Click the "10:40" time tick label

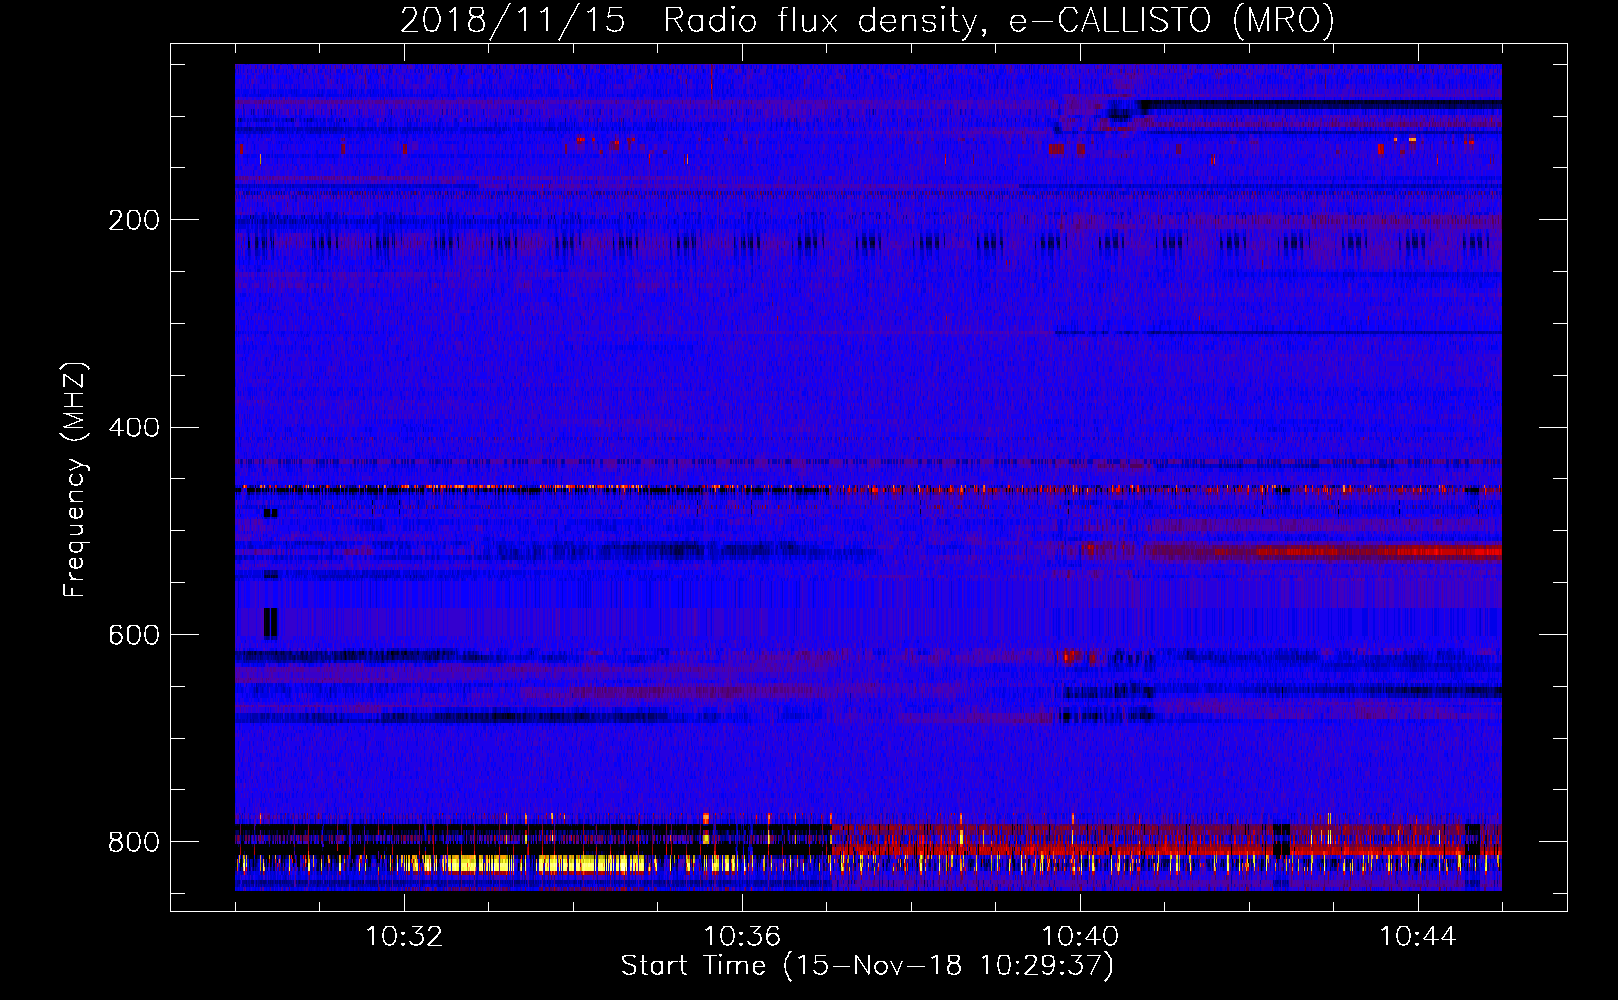pyautogui.click(x=1080, y=937)
